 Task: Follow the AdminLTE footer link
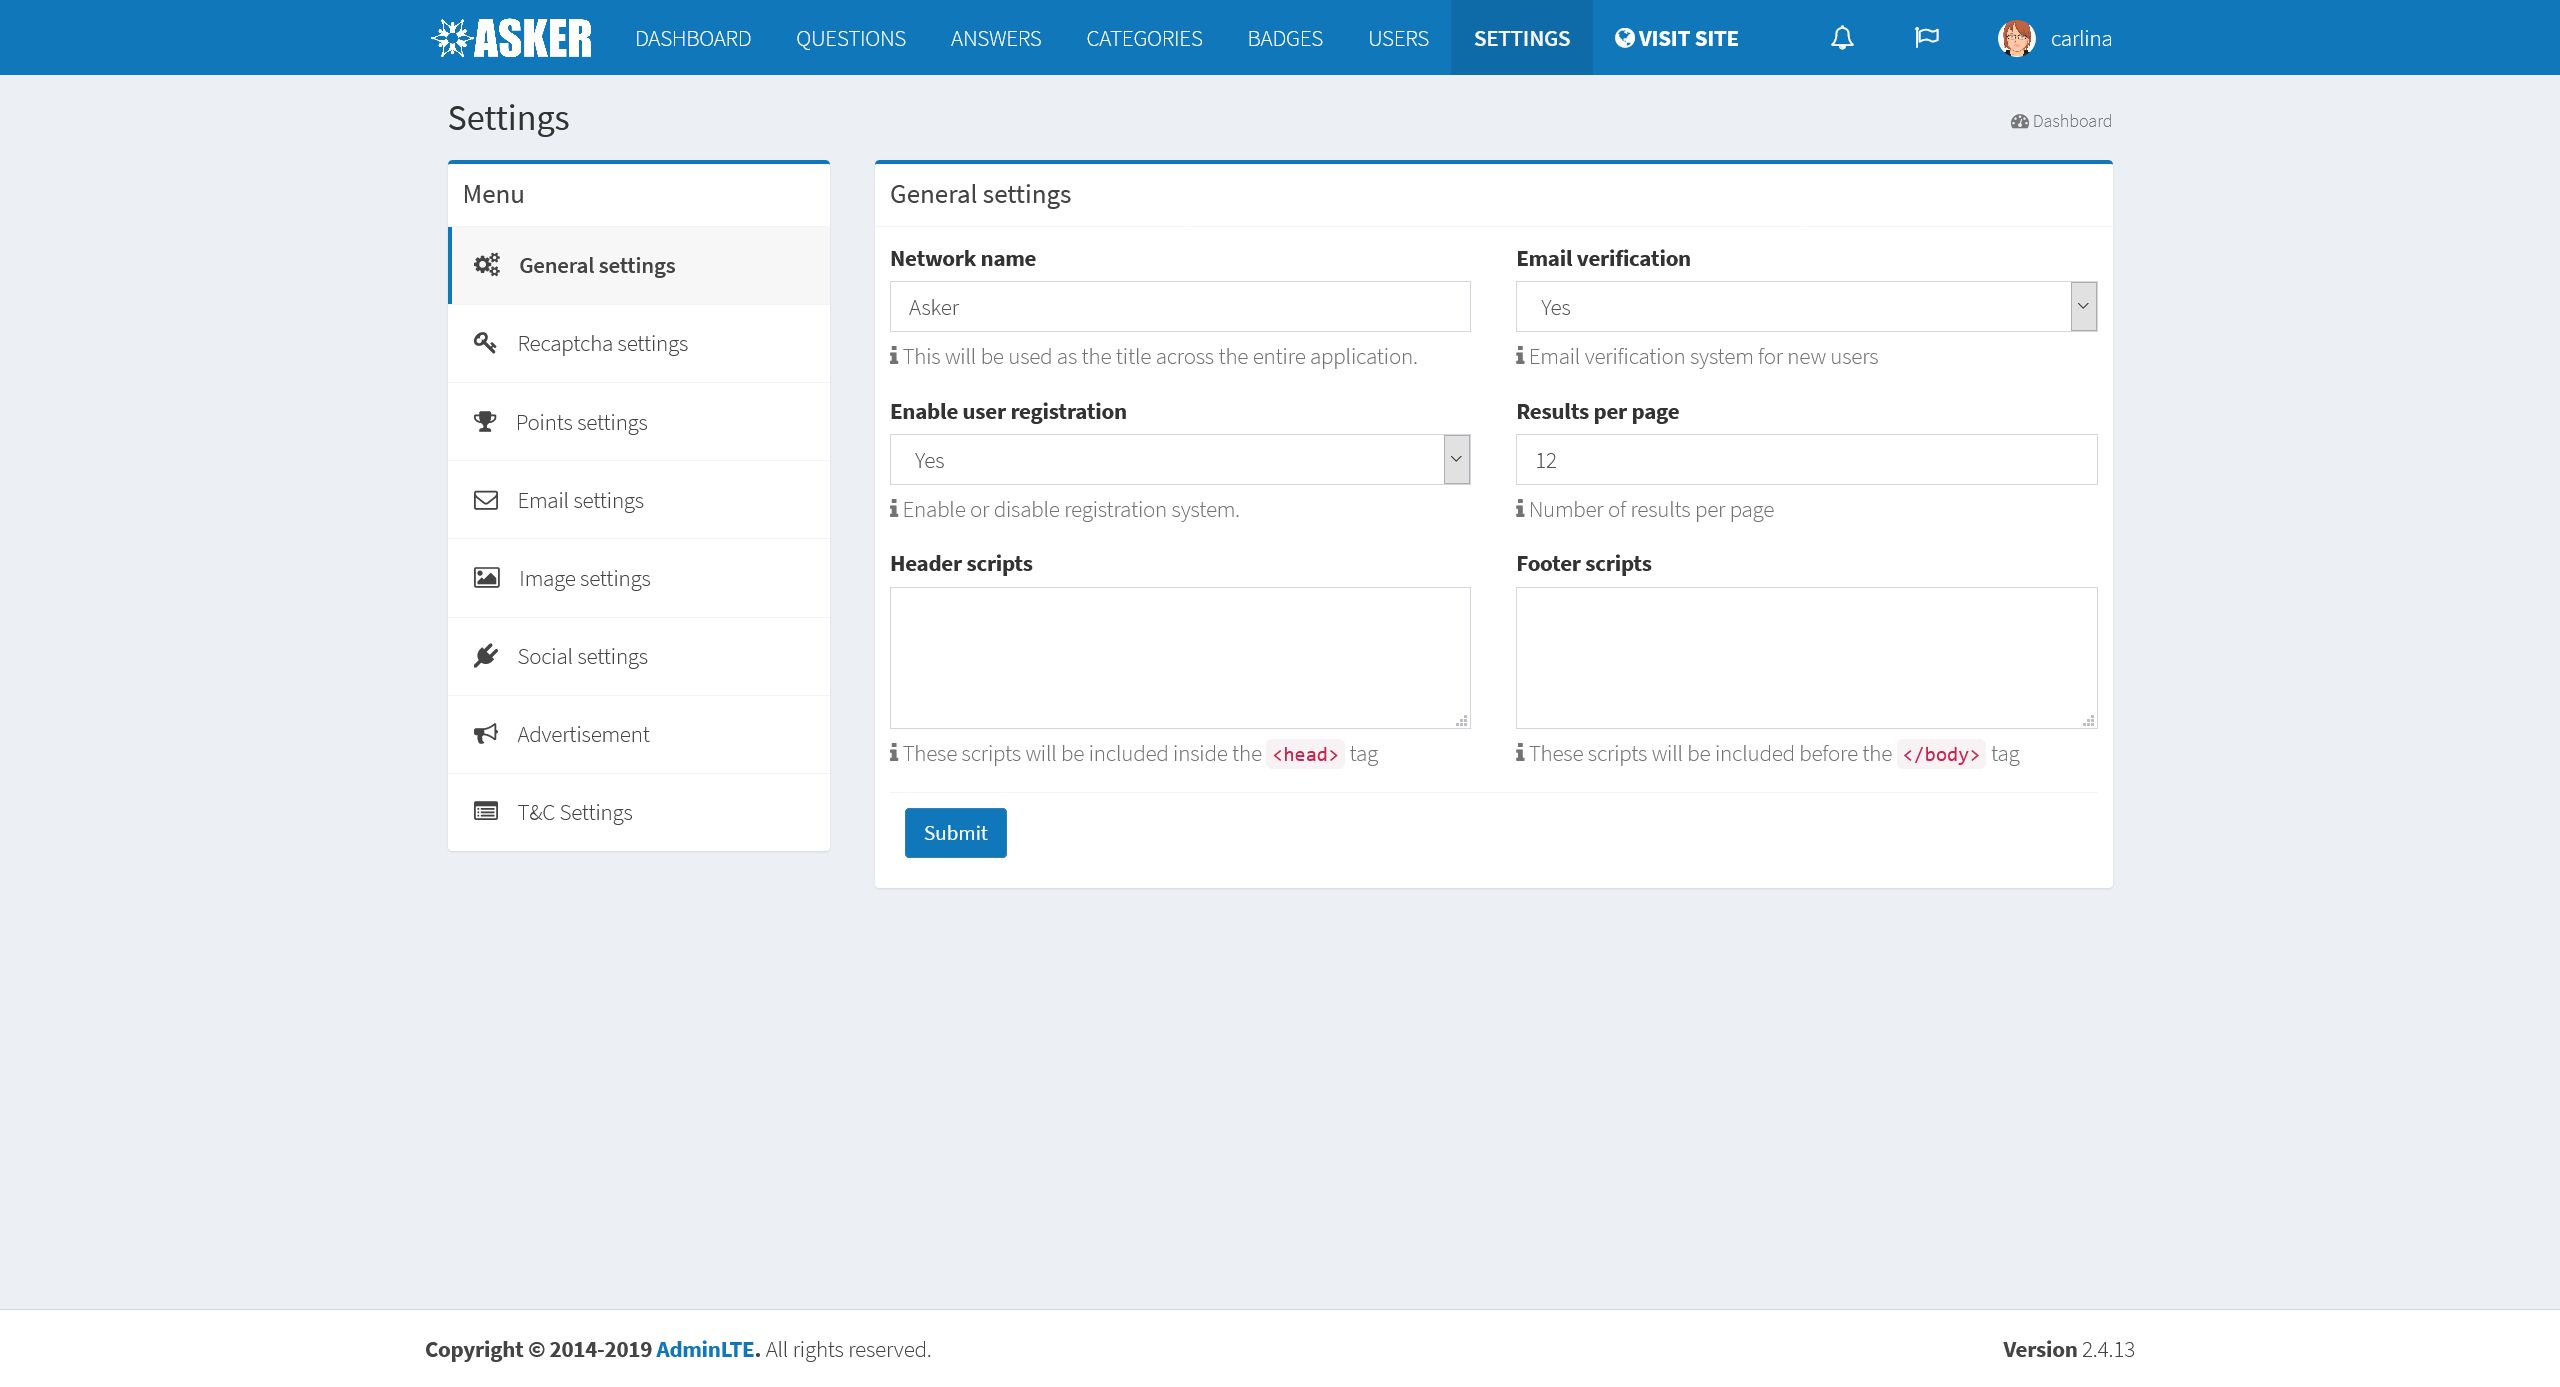coord(706,1349)
